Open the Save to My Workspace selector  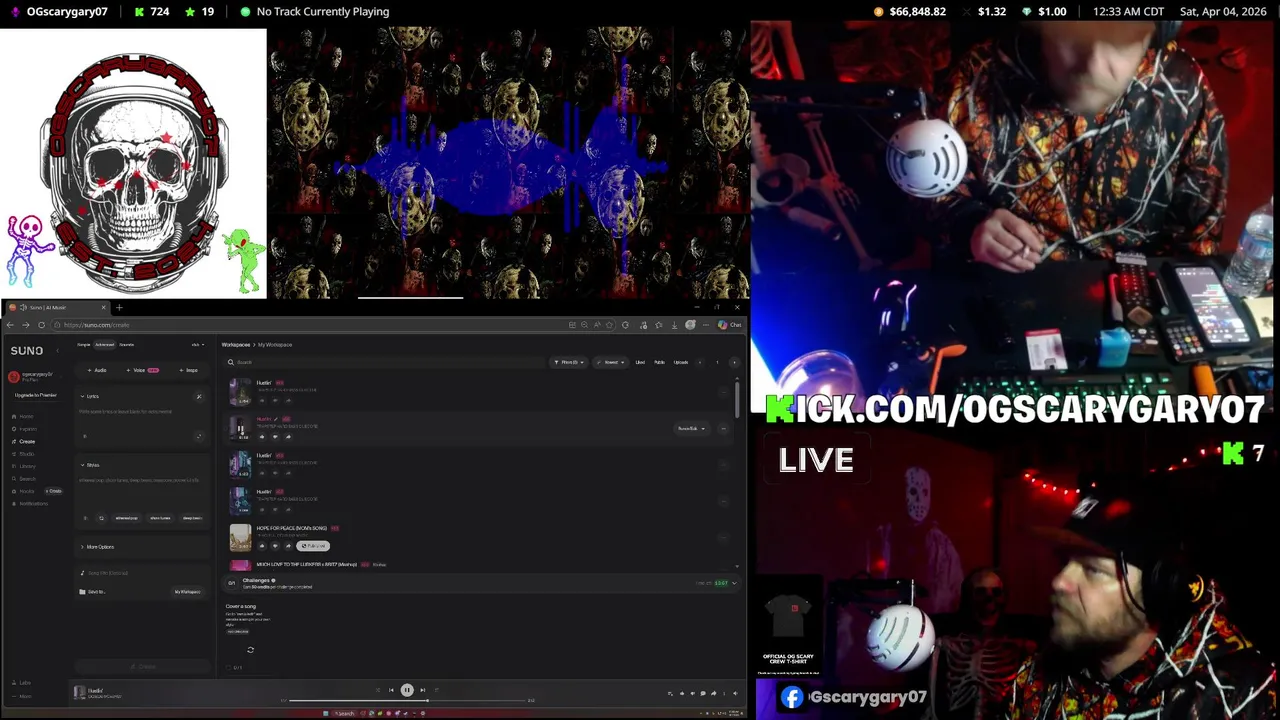[x=187, y=592]
